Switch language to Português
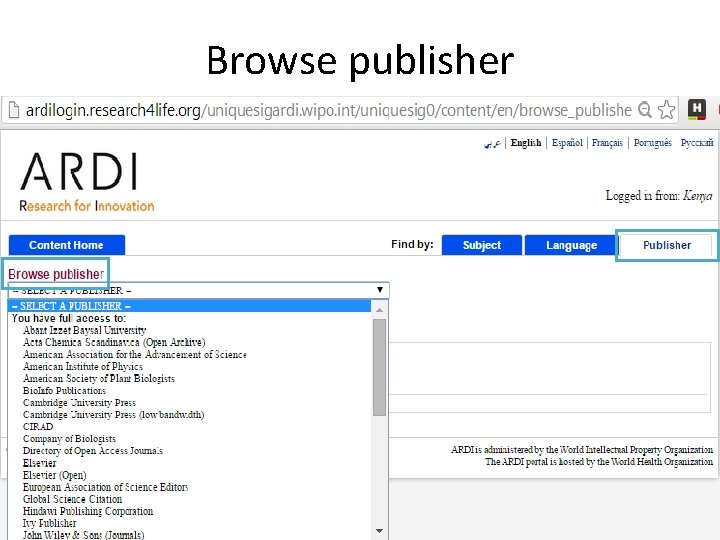The height and width of the screenshot is (540, 720). (x=652, y=143)
